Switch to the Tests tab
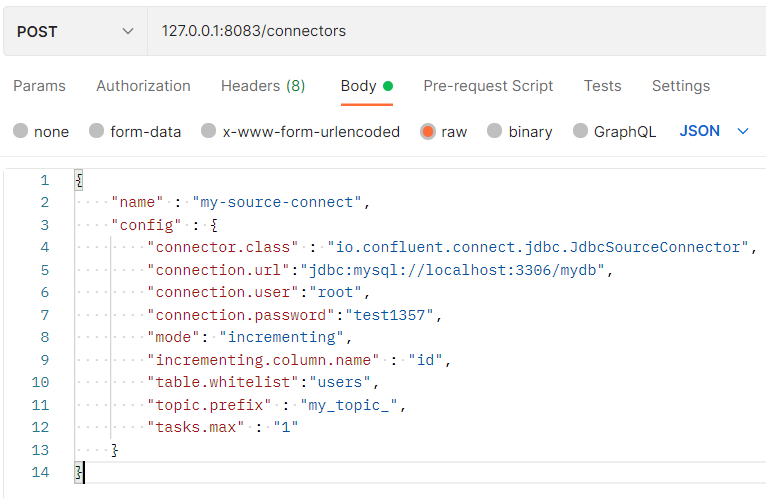Screen dimensions: 766x498 point(602,86)
